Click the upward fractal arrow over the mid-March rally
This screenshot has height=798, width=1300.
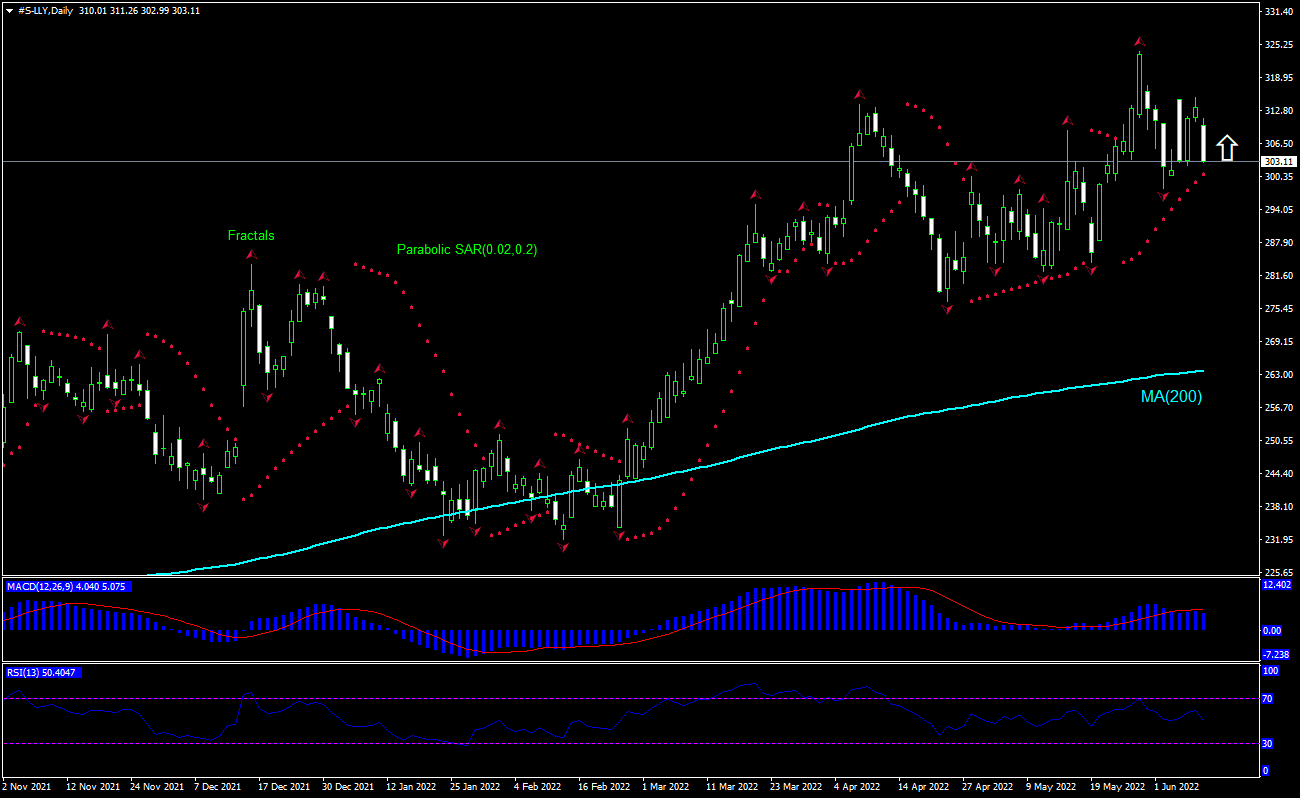pyautogui.click(x=756, y=196)
